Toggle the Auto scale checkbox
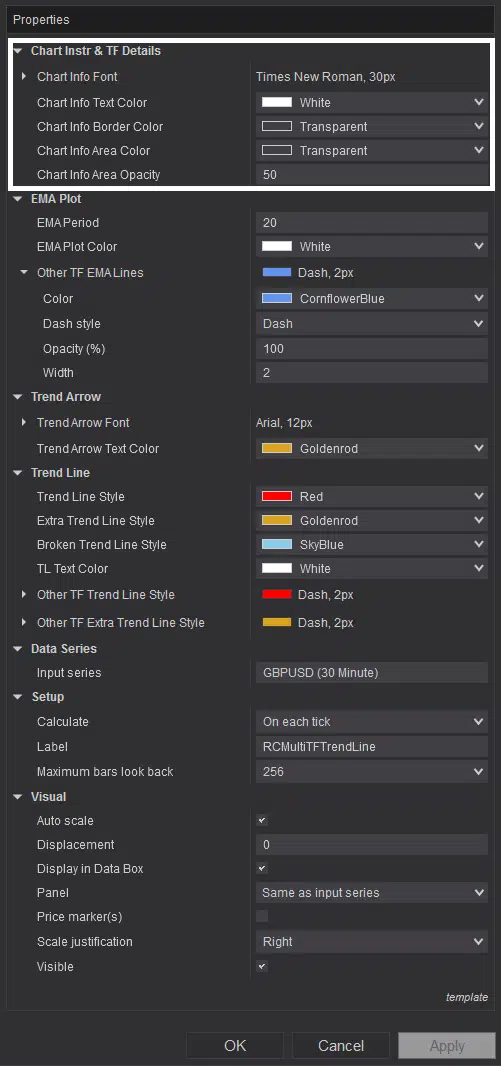 [262, 821]
